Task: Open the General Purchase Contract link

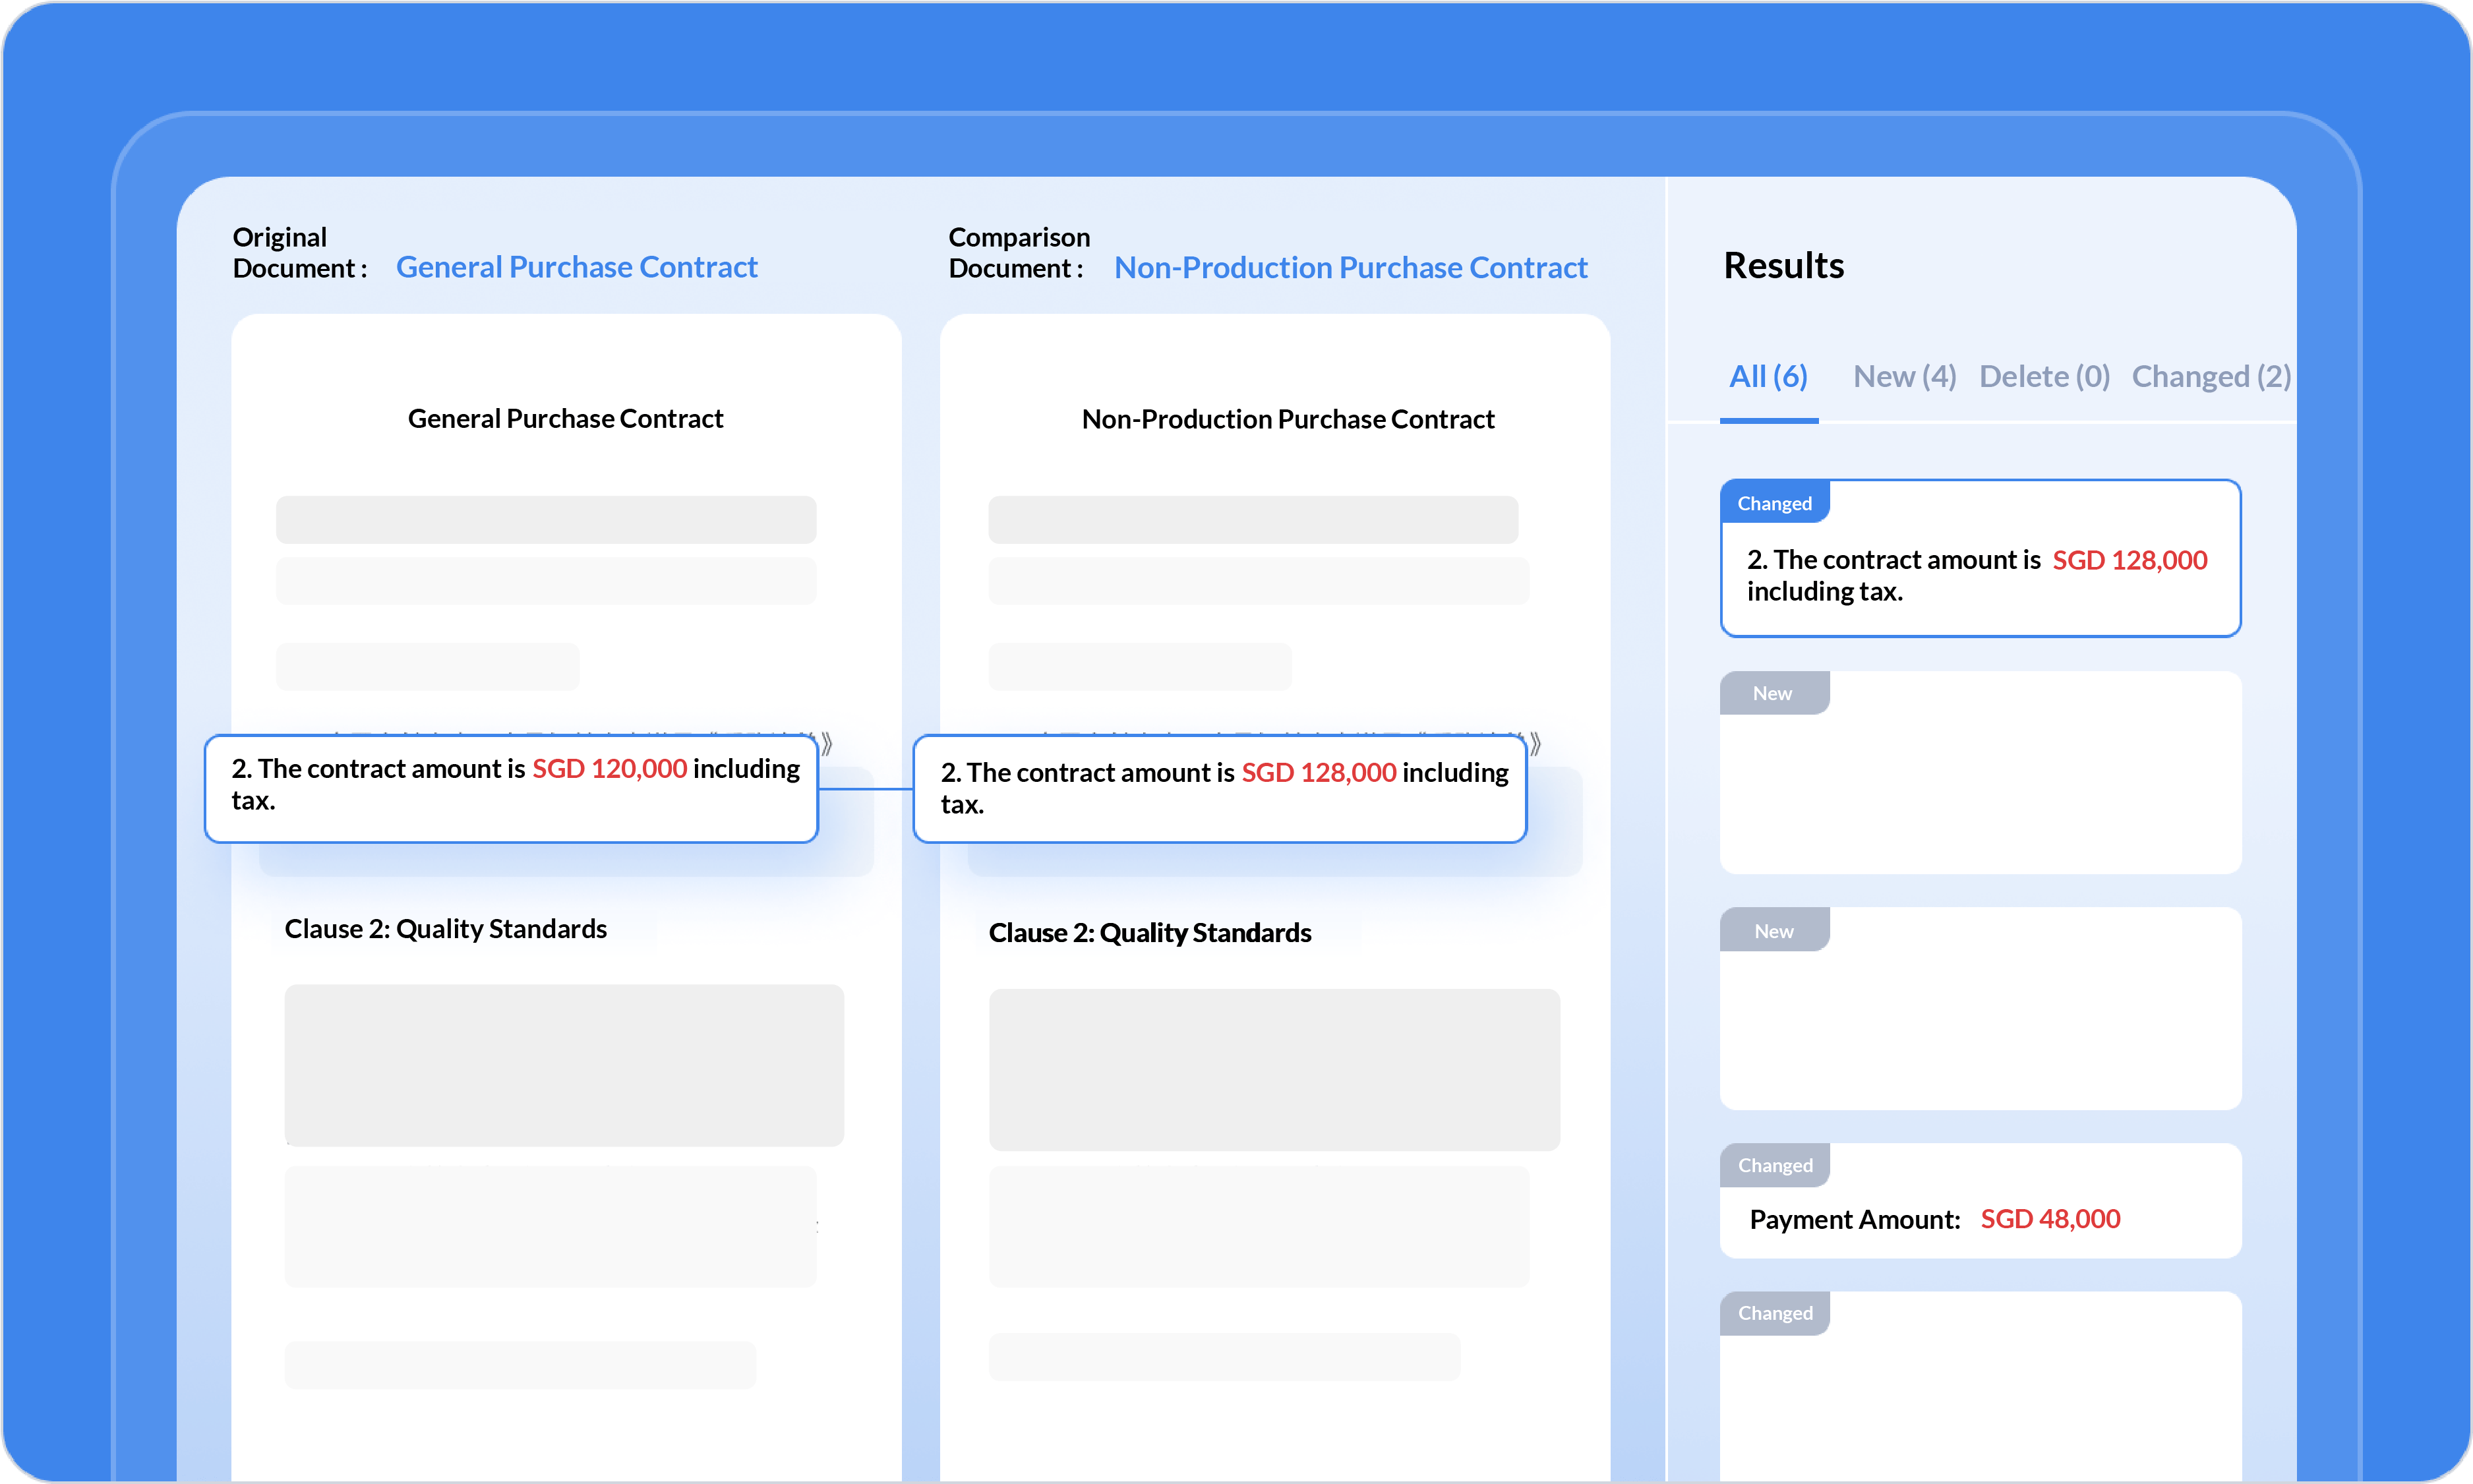Action: [576, 267]
